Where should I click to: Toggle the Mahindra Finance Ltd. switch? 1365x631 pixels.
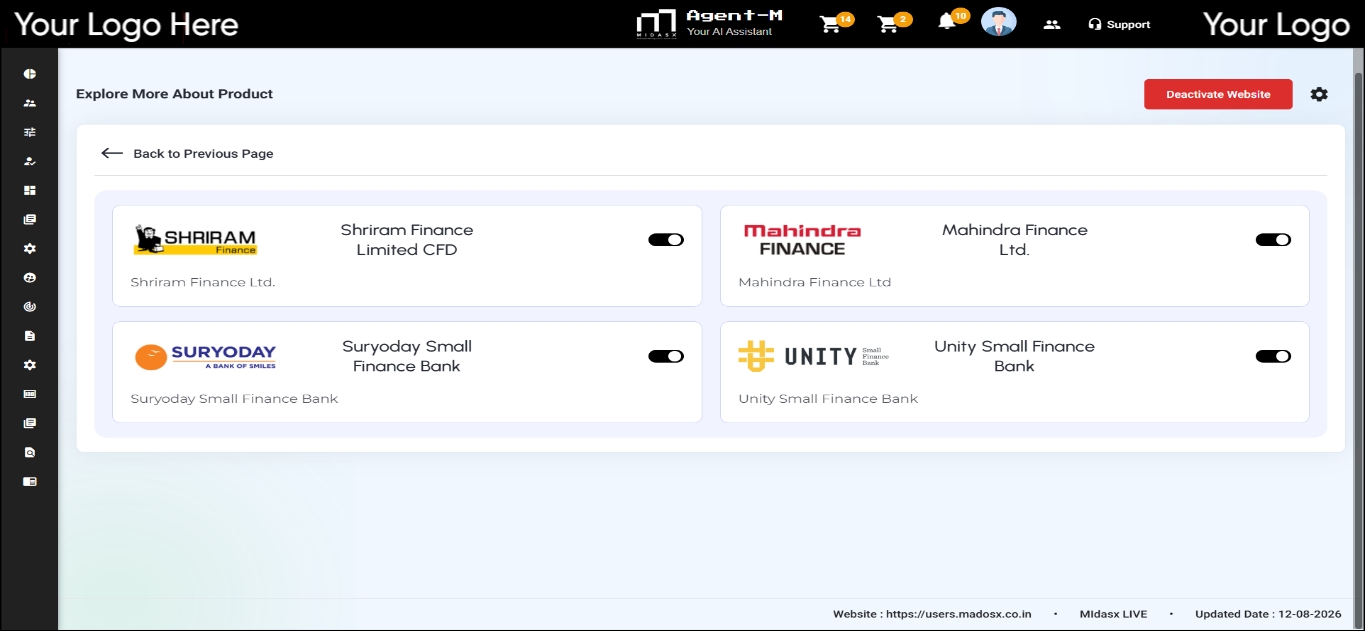1273,240
